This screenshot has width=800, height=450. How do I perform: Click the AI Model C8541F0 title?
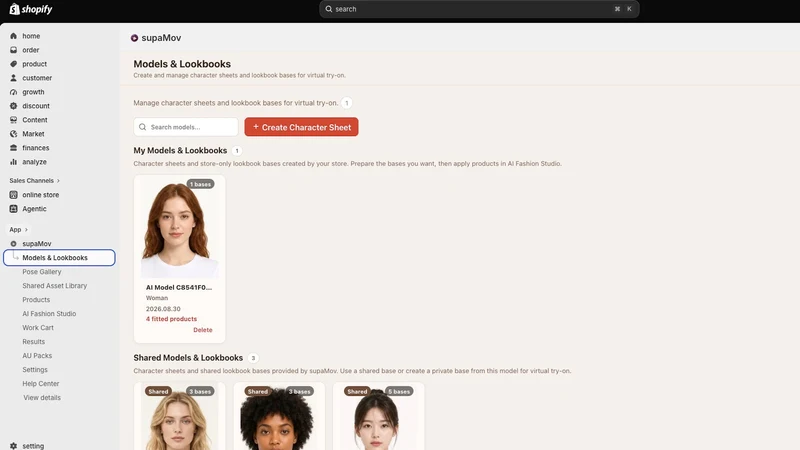click(x=179, y=287)
